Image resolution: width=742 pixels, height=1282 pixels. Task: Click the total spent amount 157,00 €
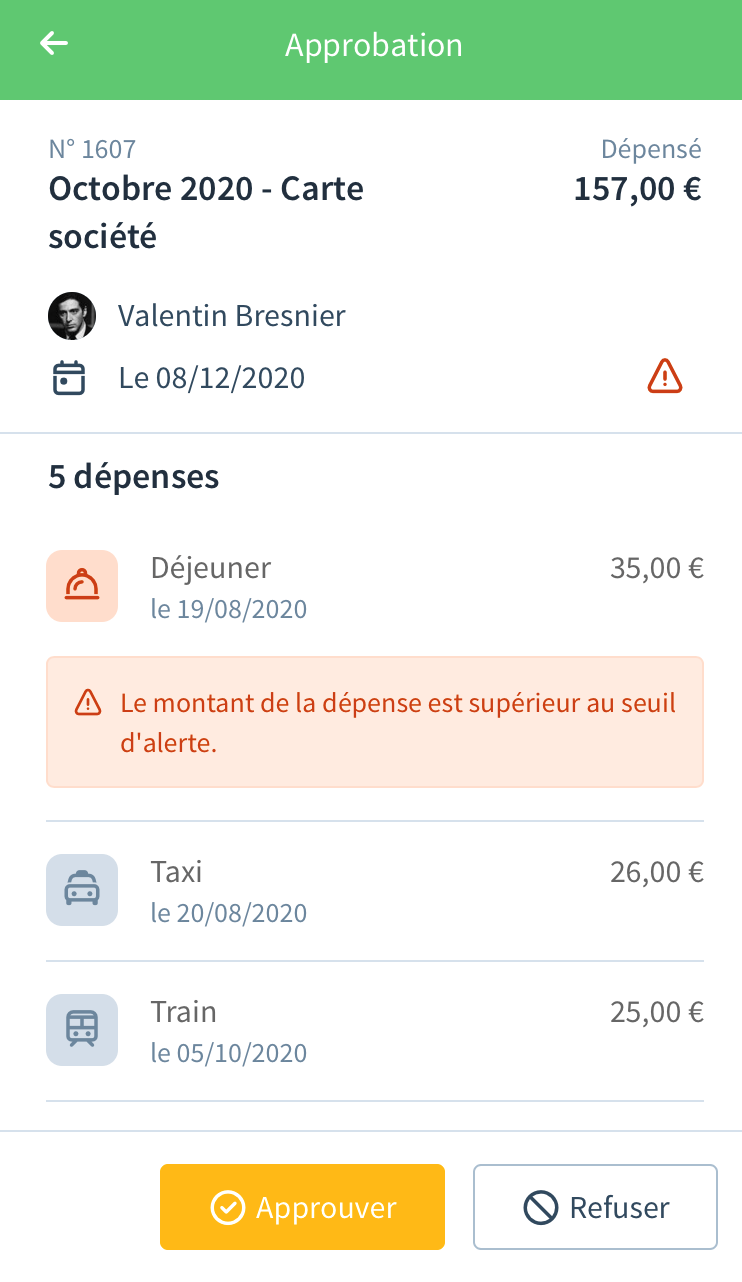point(638,188)
